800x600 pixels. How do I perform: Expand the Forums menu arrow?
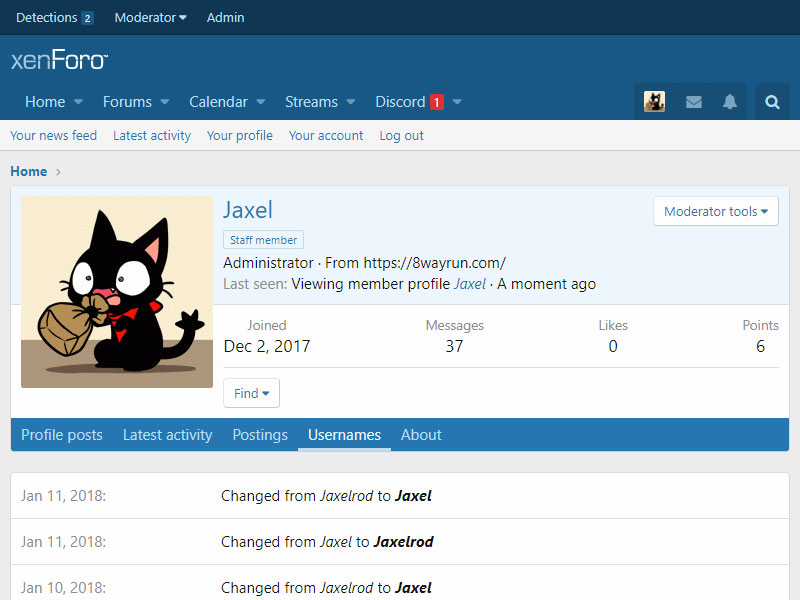pyautogui.click(x=165, y=102)
